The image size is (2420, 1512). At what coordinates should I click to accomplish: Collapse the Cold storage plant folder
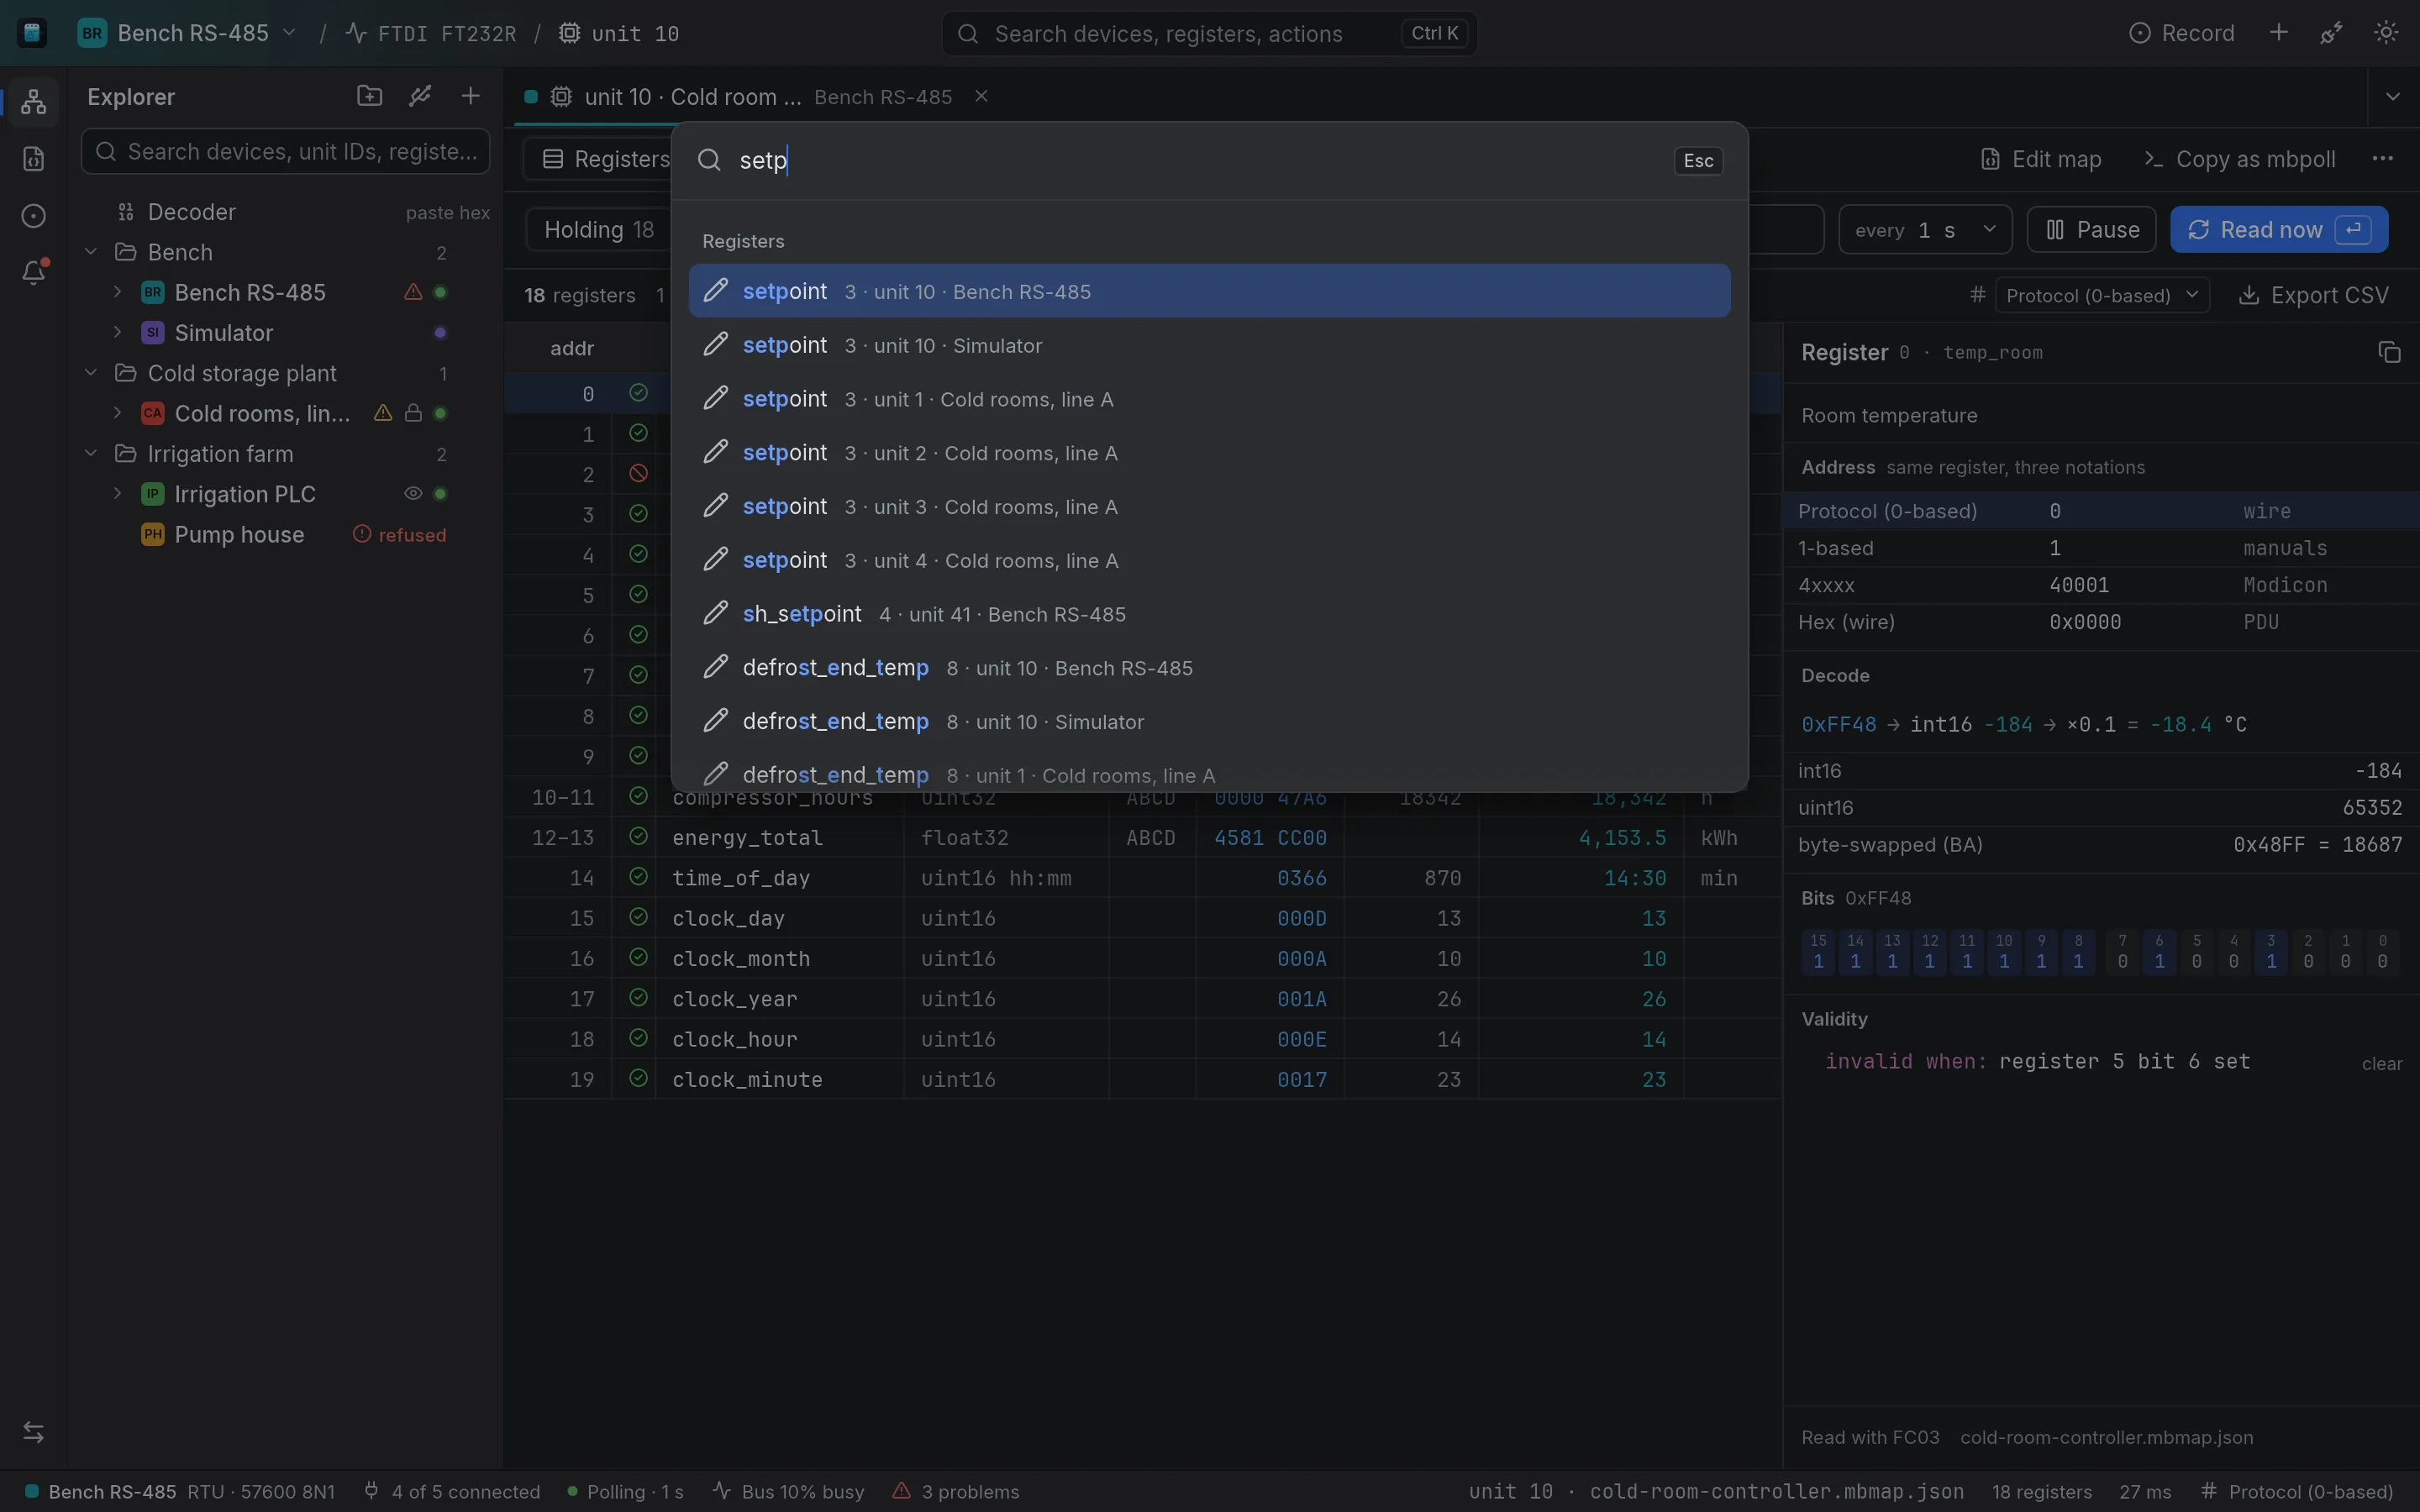(x=91, y=373)
